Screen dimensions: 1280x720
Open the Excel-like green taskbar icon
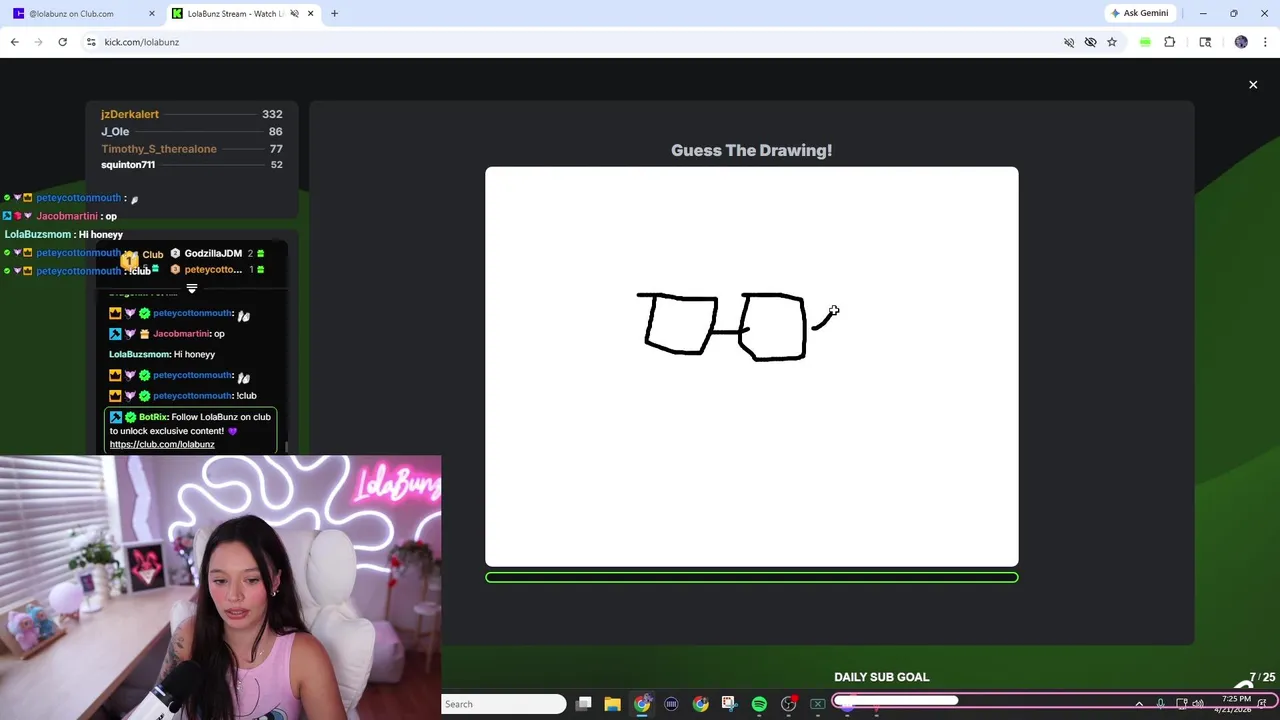click(x=817, y=704)
